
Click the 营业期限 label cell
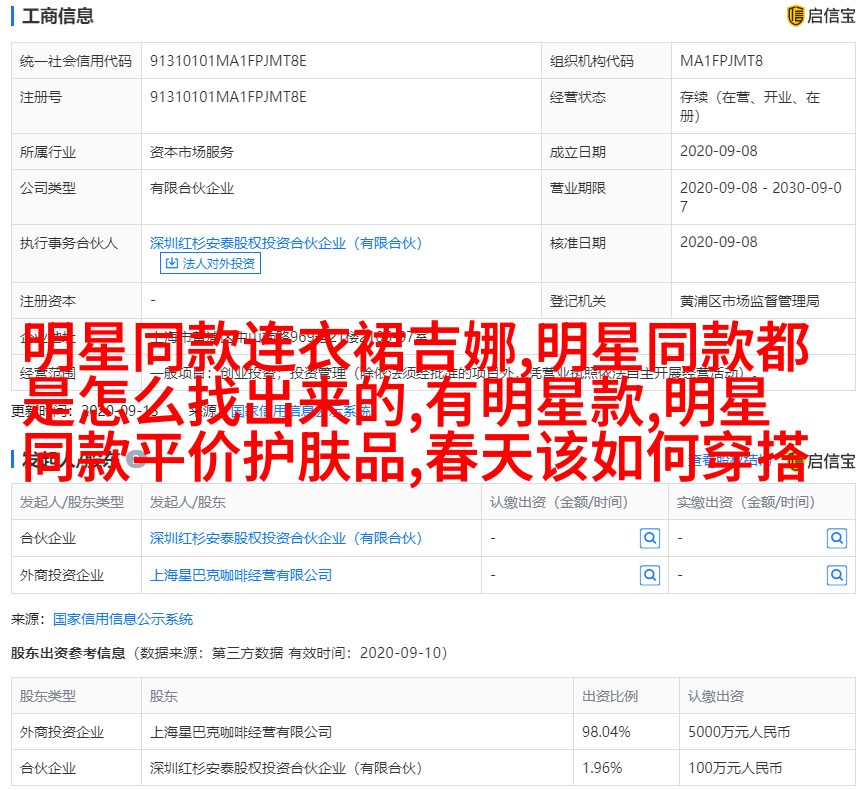606,197
